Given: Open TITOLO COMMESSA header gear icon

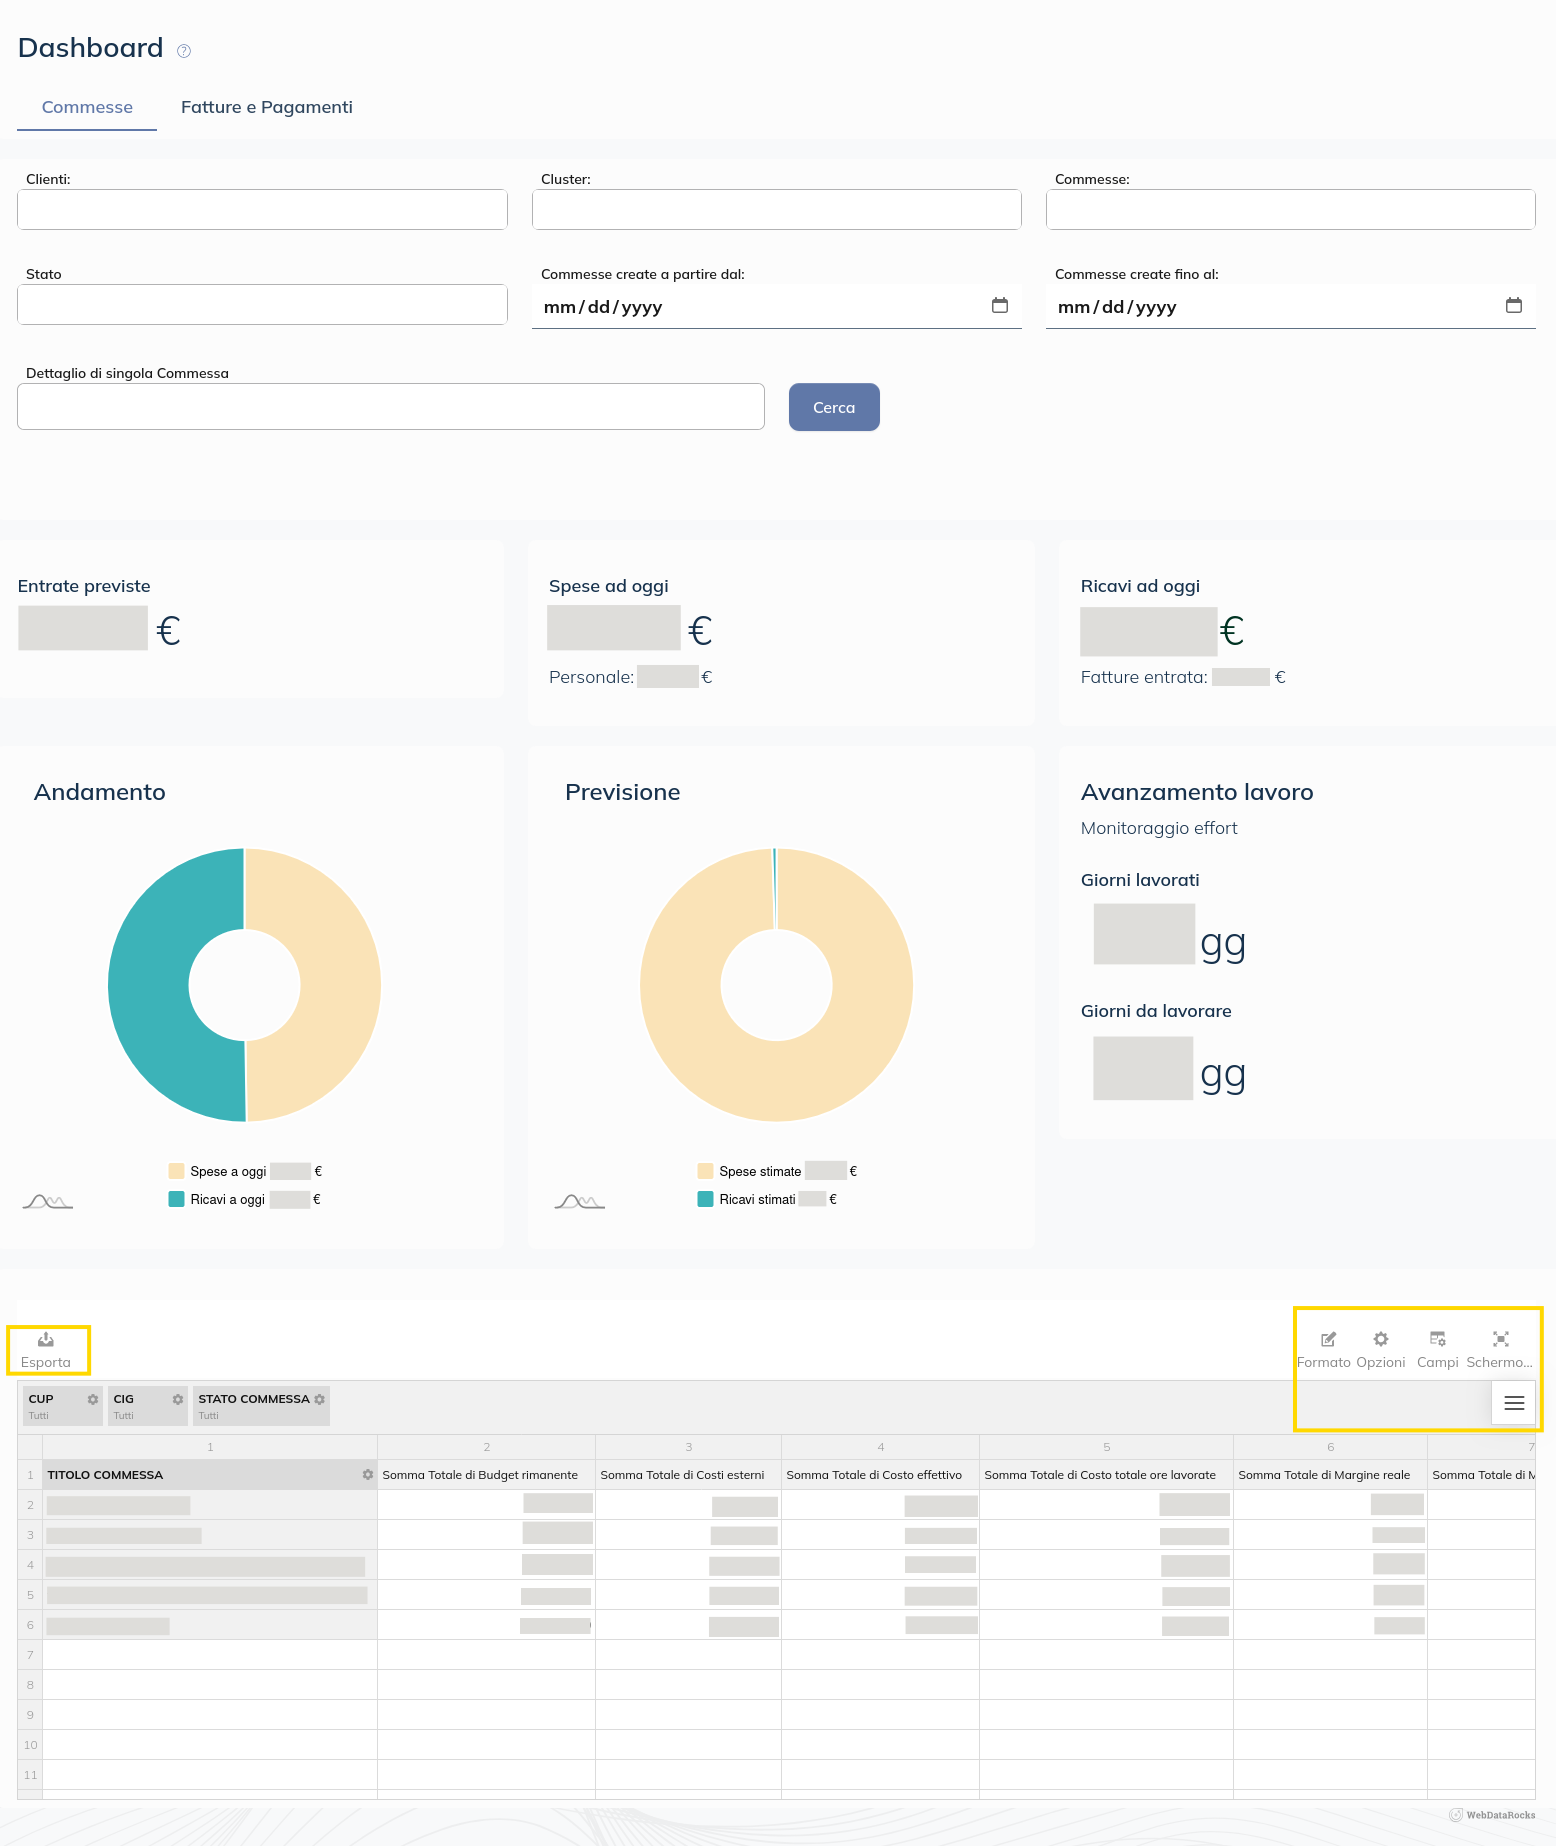Looking at the screenshot, I should pos(368,1475).
